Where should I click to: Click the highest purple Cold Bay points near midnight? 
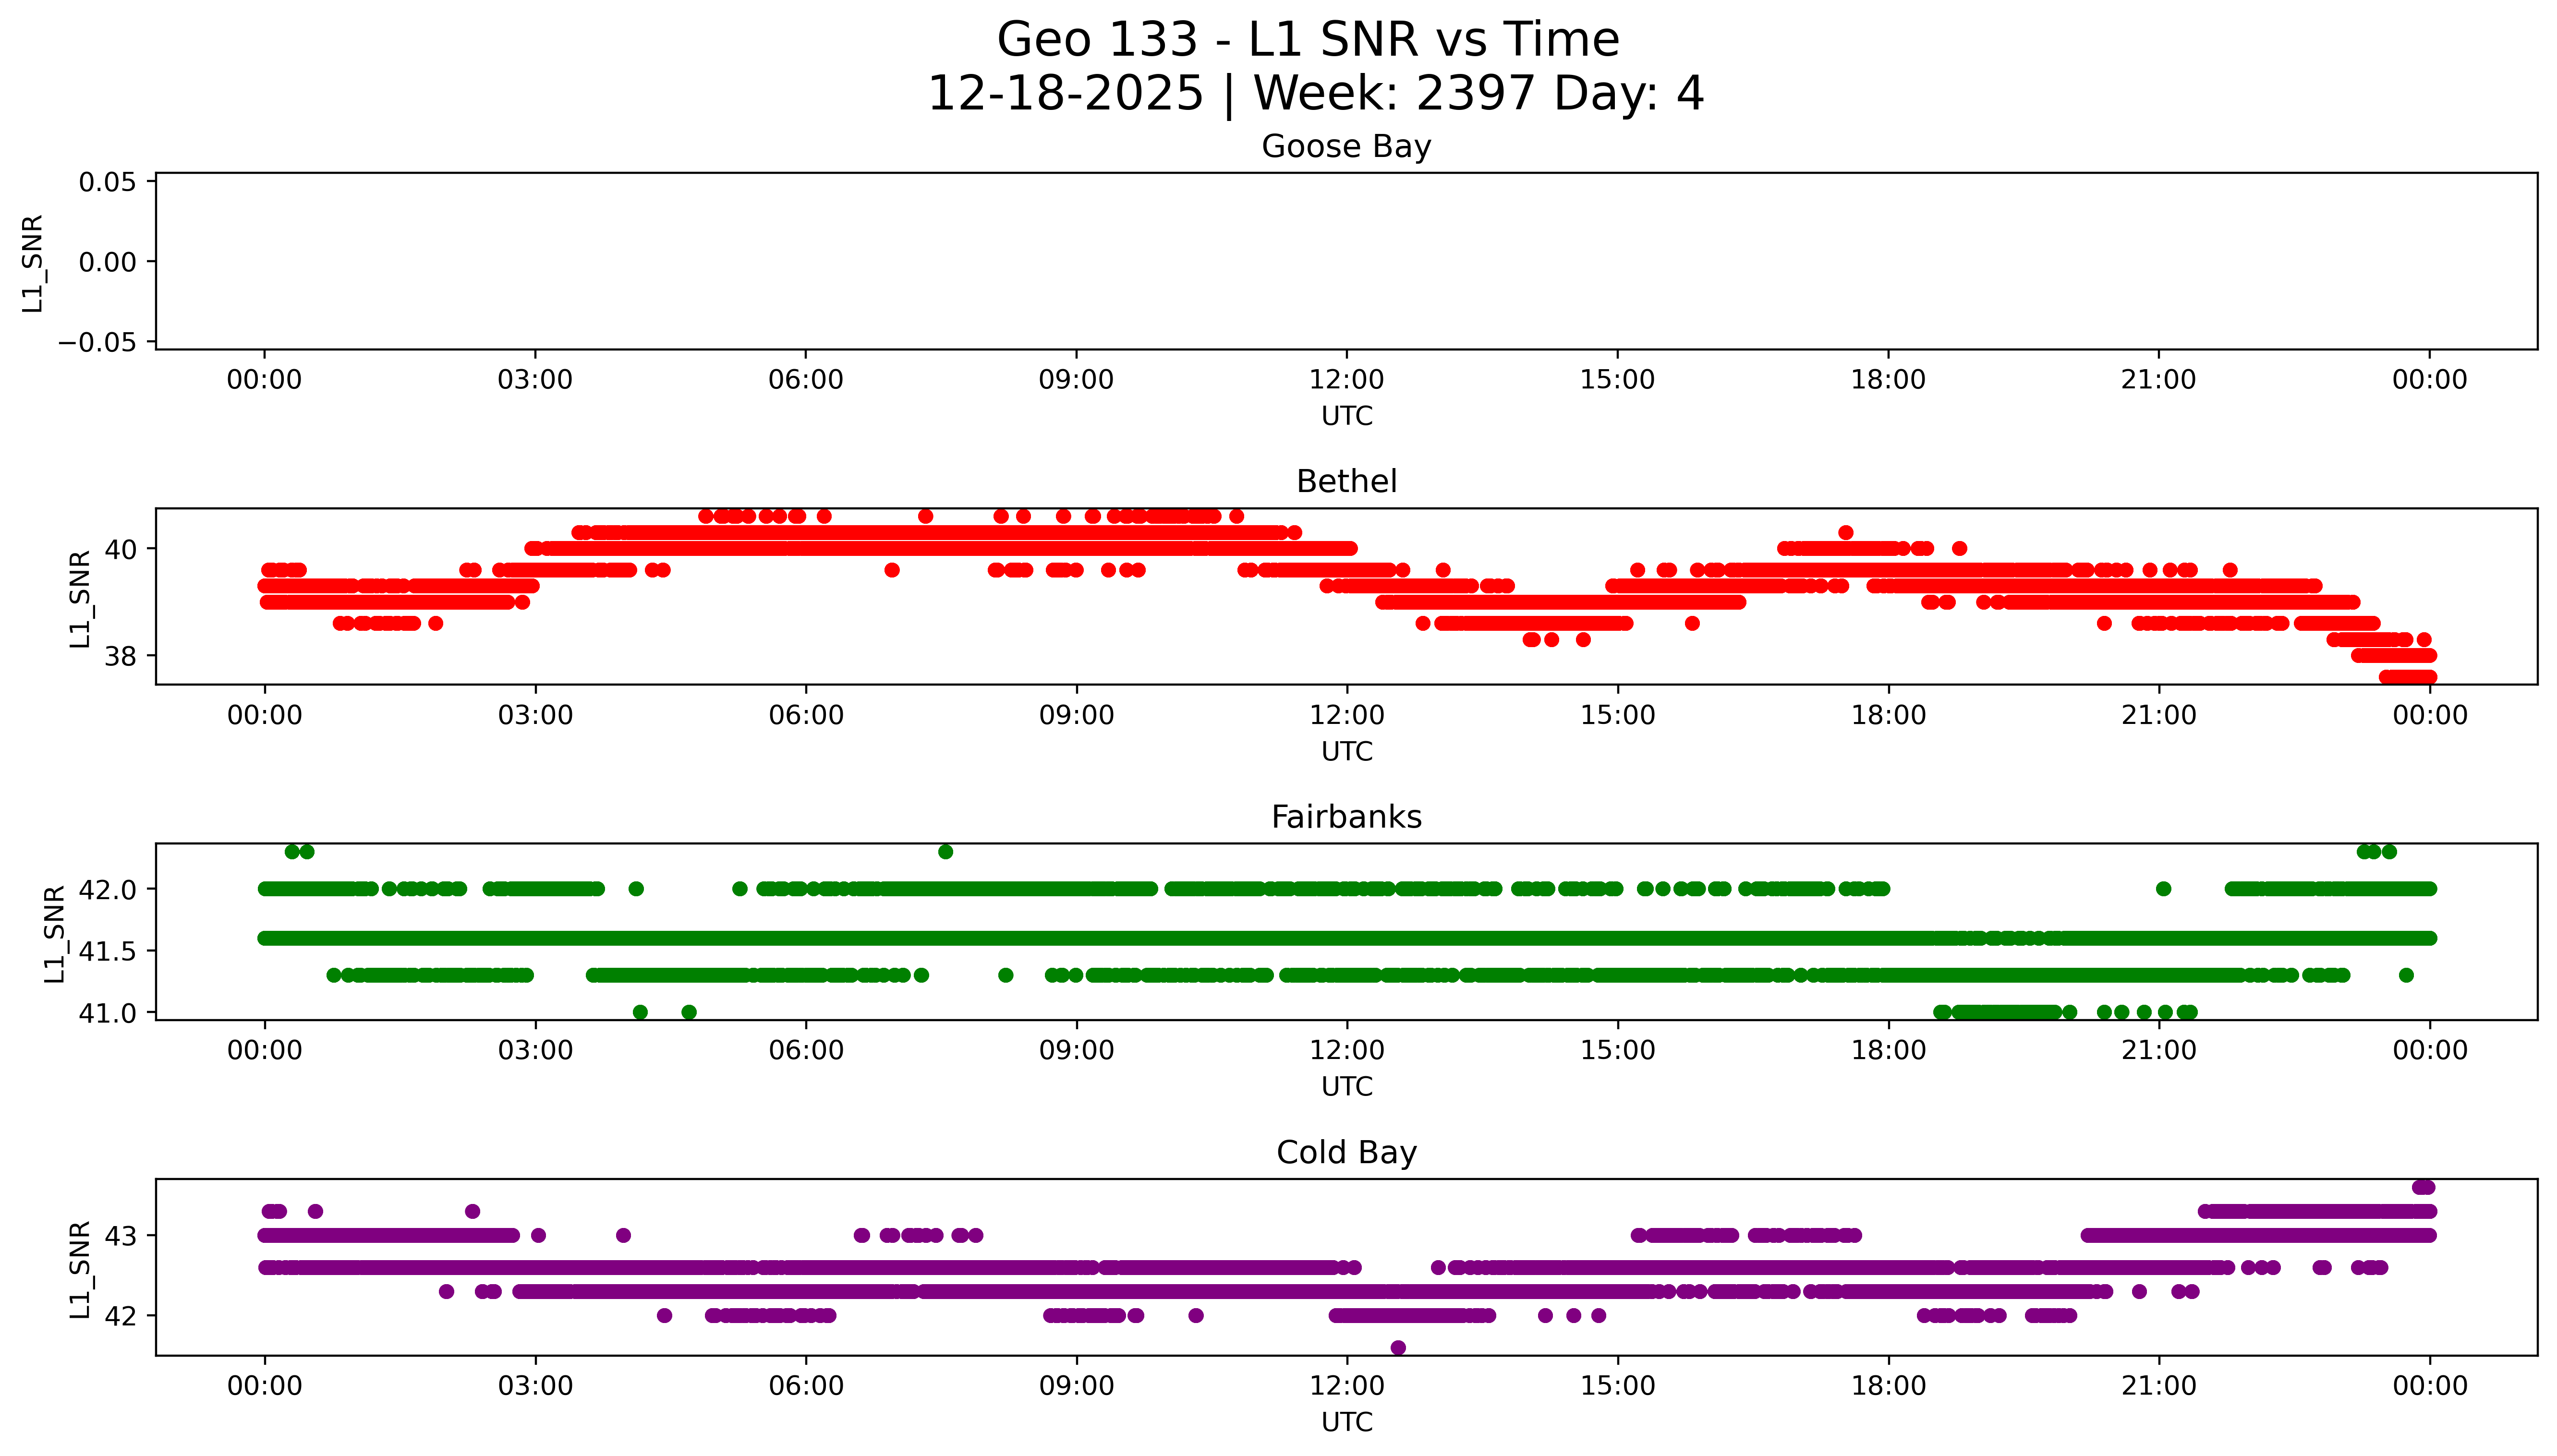pyautogui.click(x=2423, y=1187)
